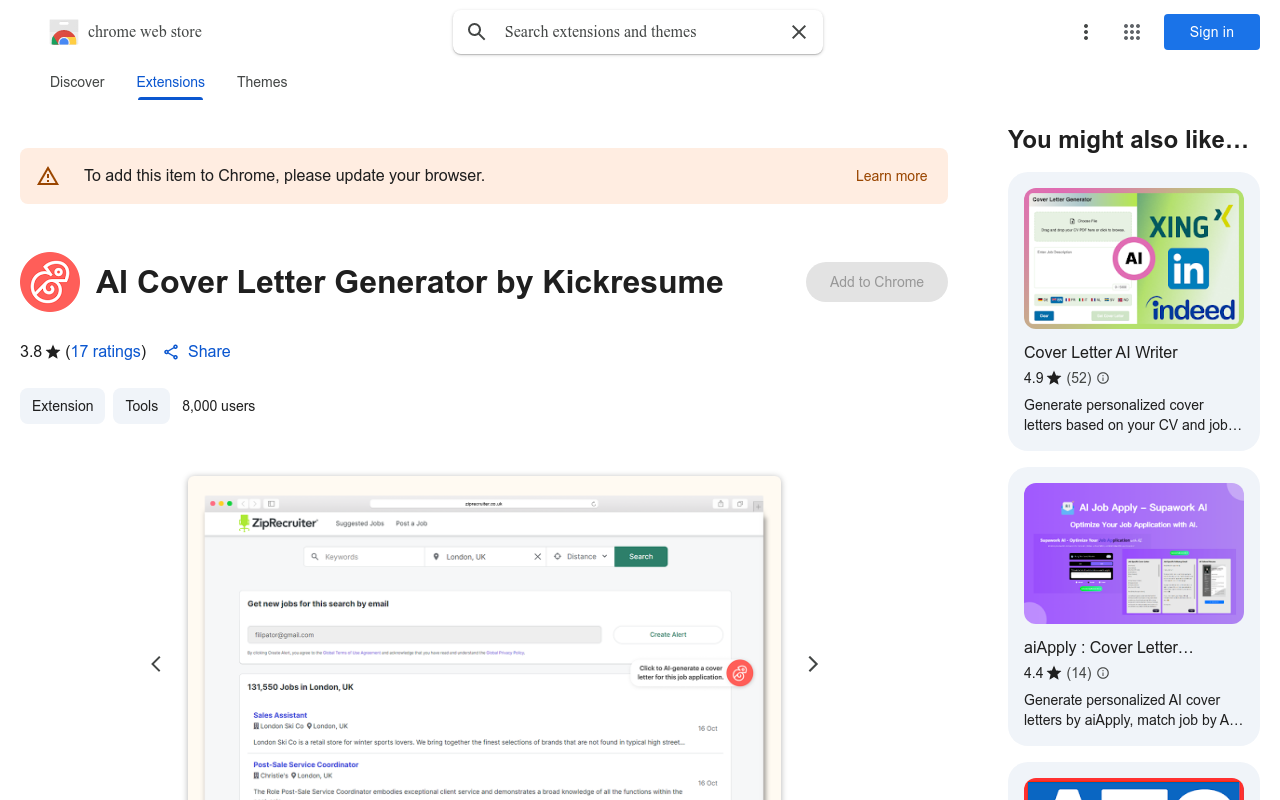Click the 4.9 rating on Cover Letter AI Writer
Image resolution: width=1280 pixels, height=800 pixels.
click(1042, 378)
